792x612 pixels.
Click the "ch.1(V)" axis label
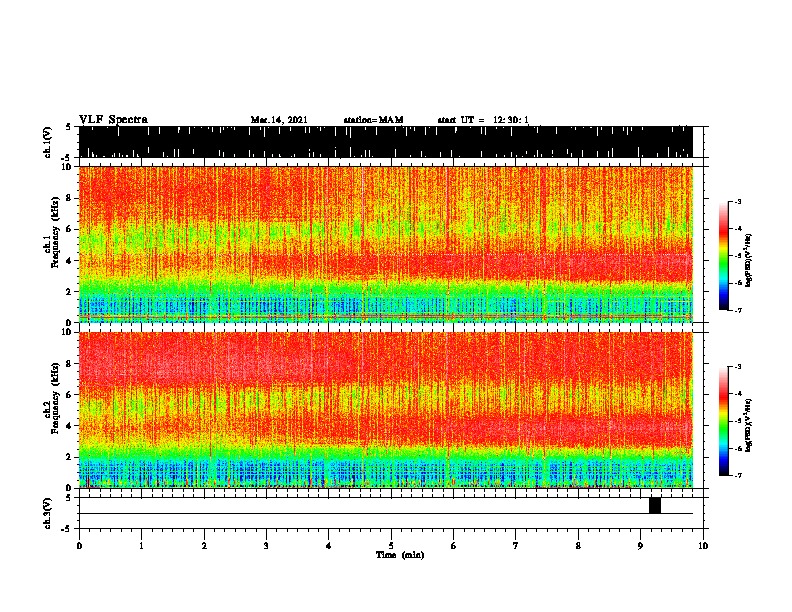point(47,142)
